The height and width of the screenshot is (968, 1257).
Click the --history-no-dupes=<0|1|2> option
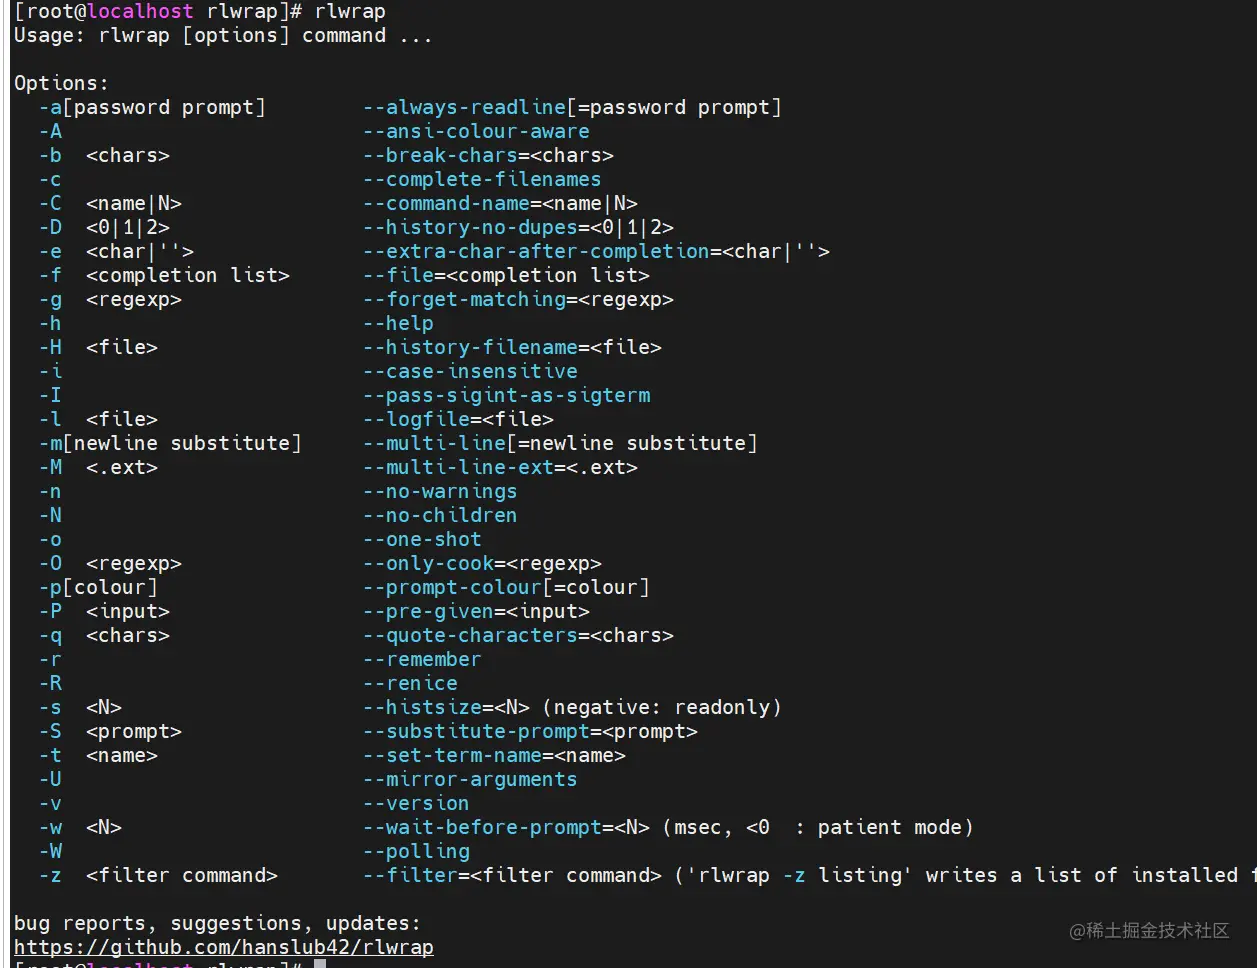pyautogui.click(x=518, y=227)
